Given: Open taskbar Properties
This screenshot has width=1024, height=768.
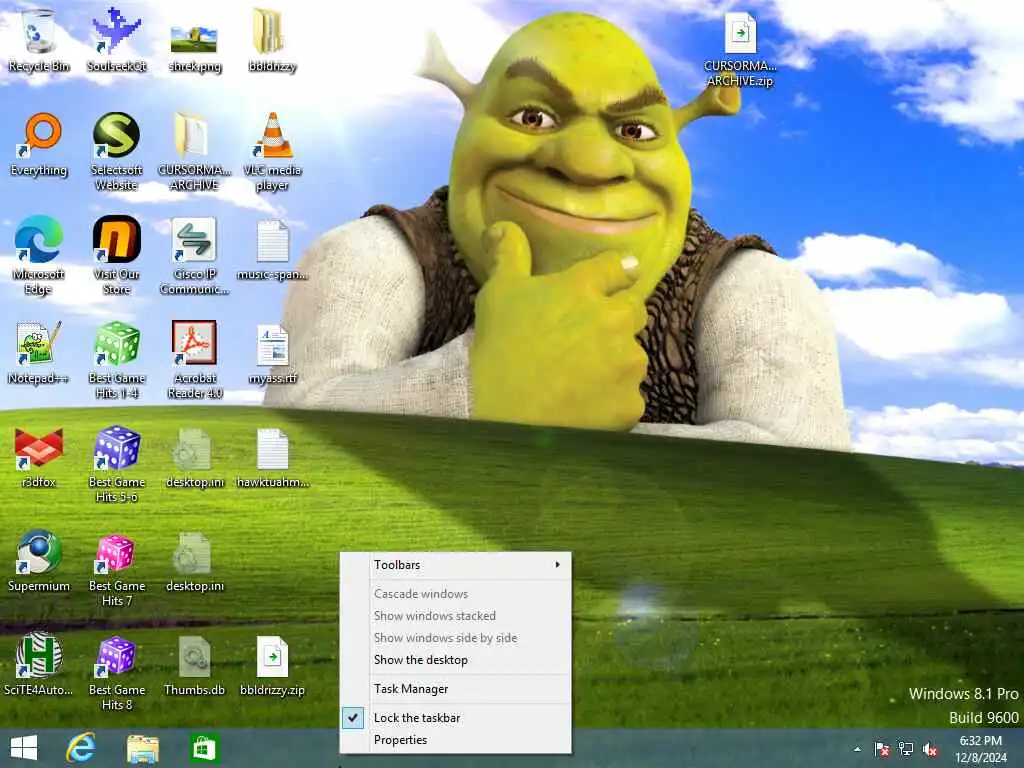Looking at the screenshot, I should pos(456,740).
